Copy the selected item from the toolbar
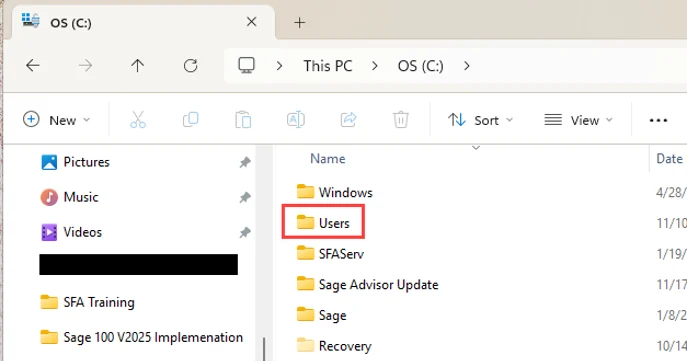This screenshot has width=687, height=361. (x=191, y=120)
